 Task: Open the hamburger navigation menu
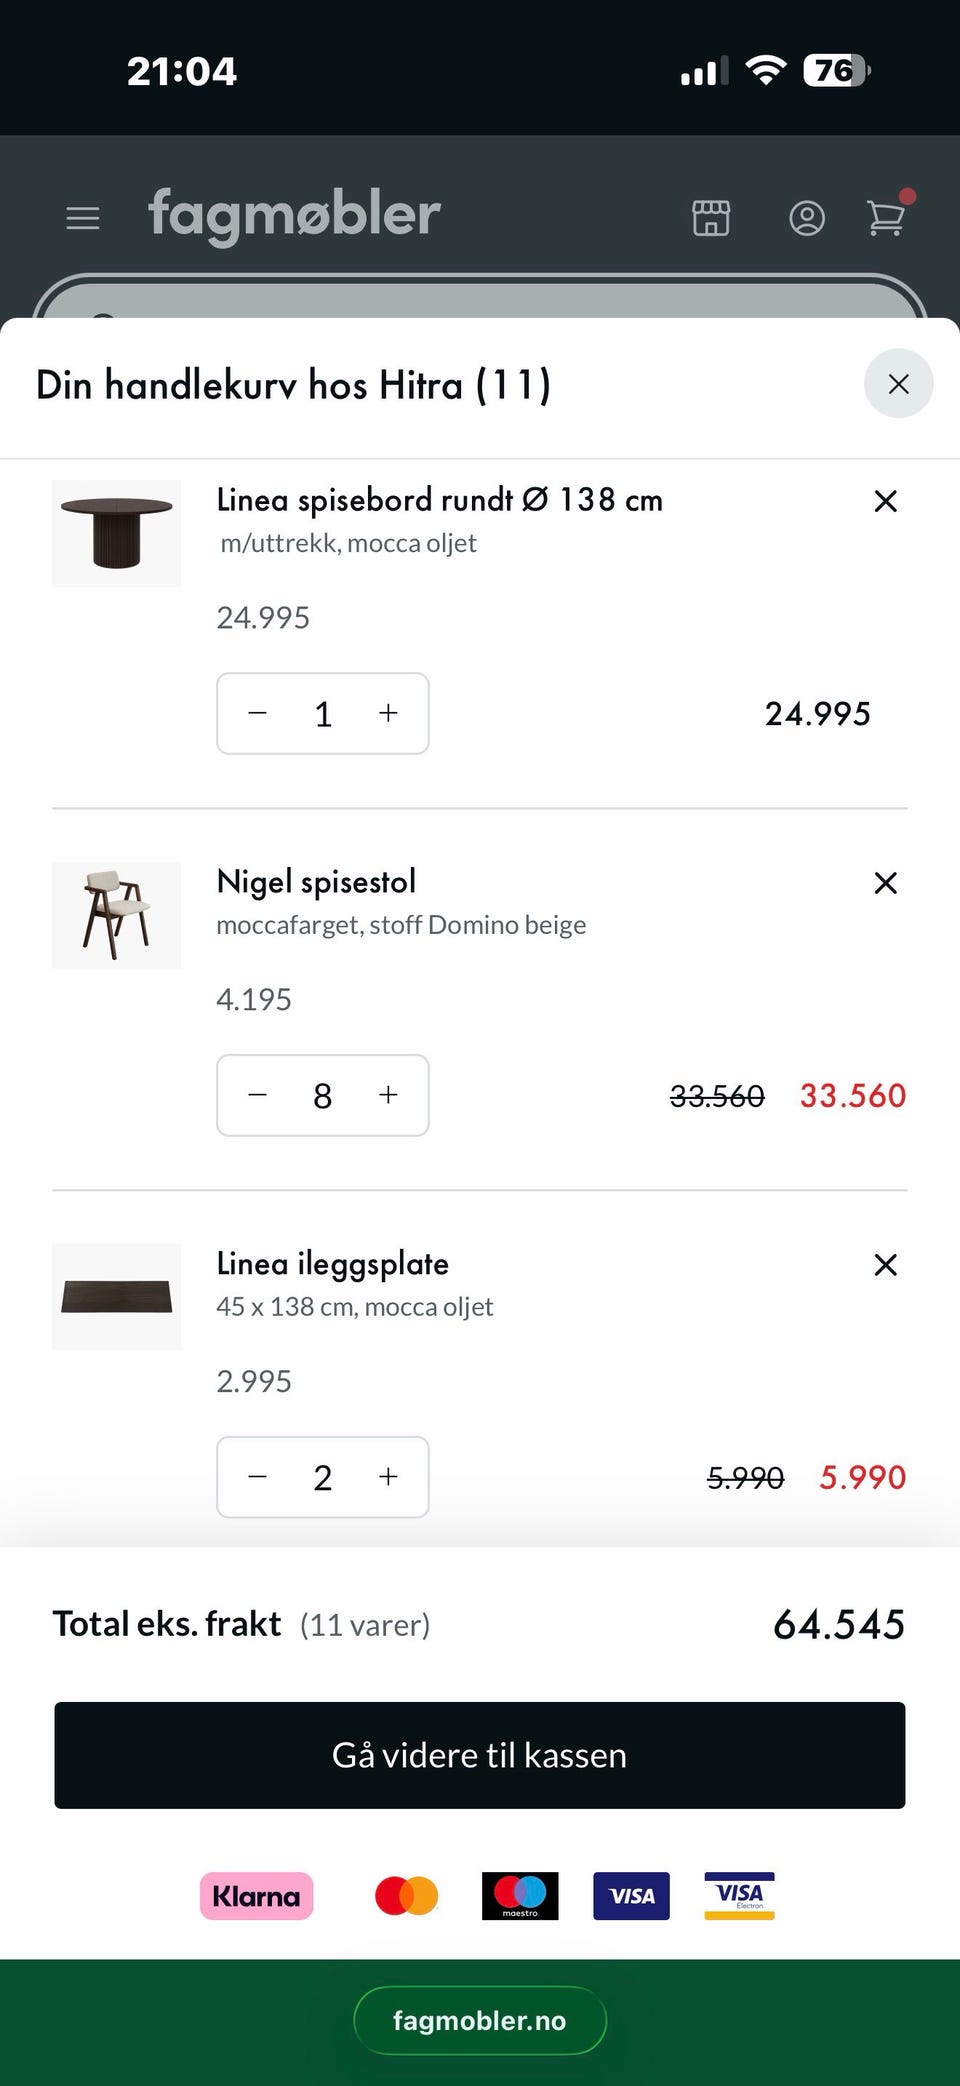tap(83, 218)
